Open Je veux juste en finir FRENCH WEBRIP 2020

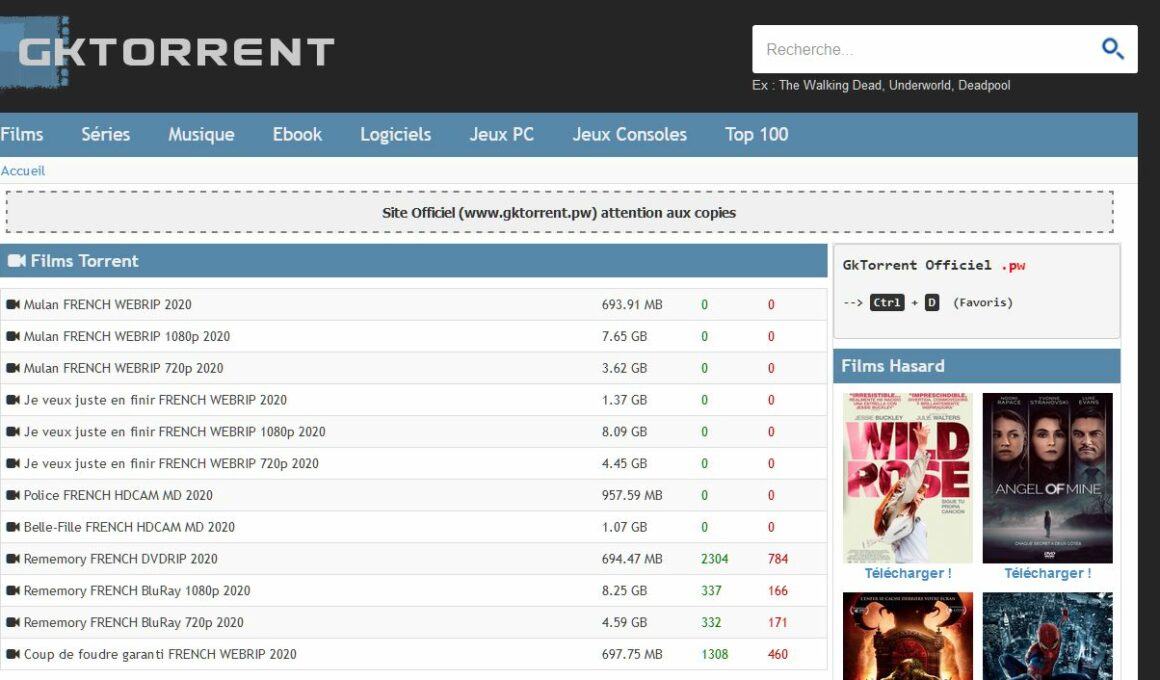[155, 400]
